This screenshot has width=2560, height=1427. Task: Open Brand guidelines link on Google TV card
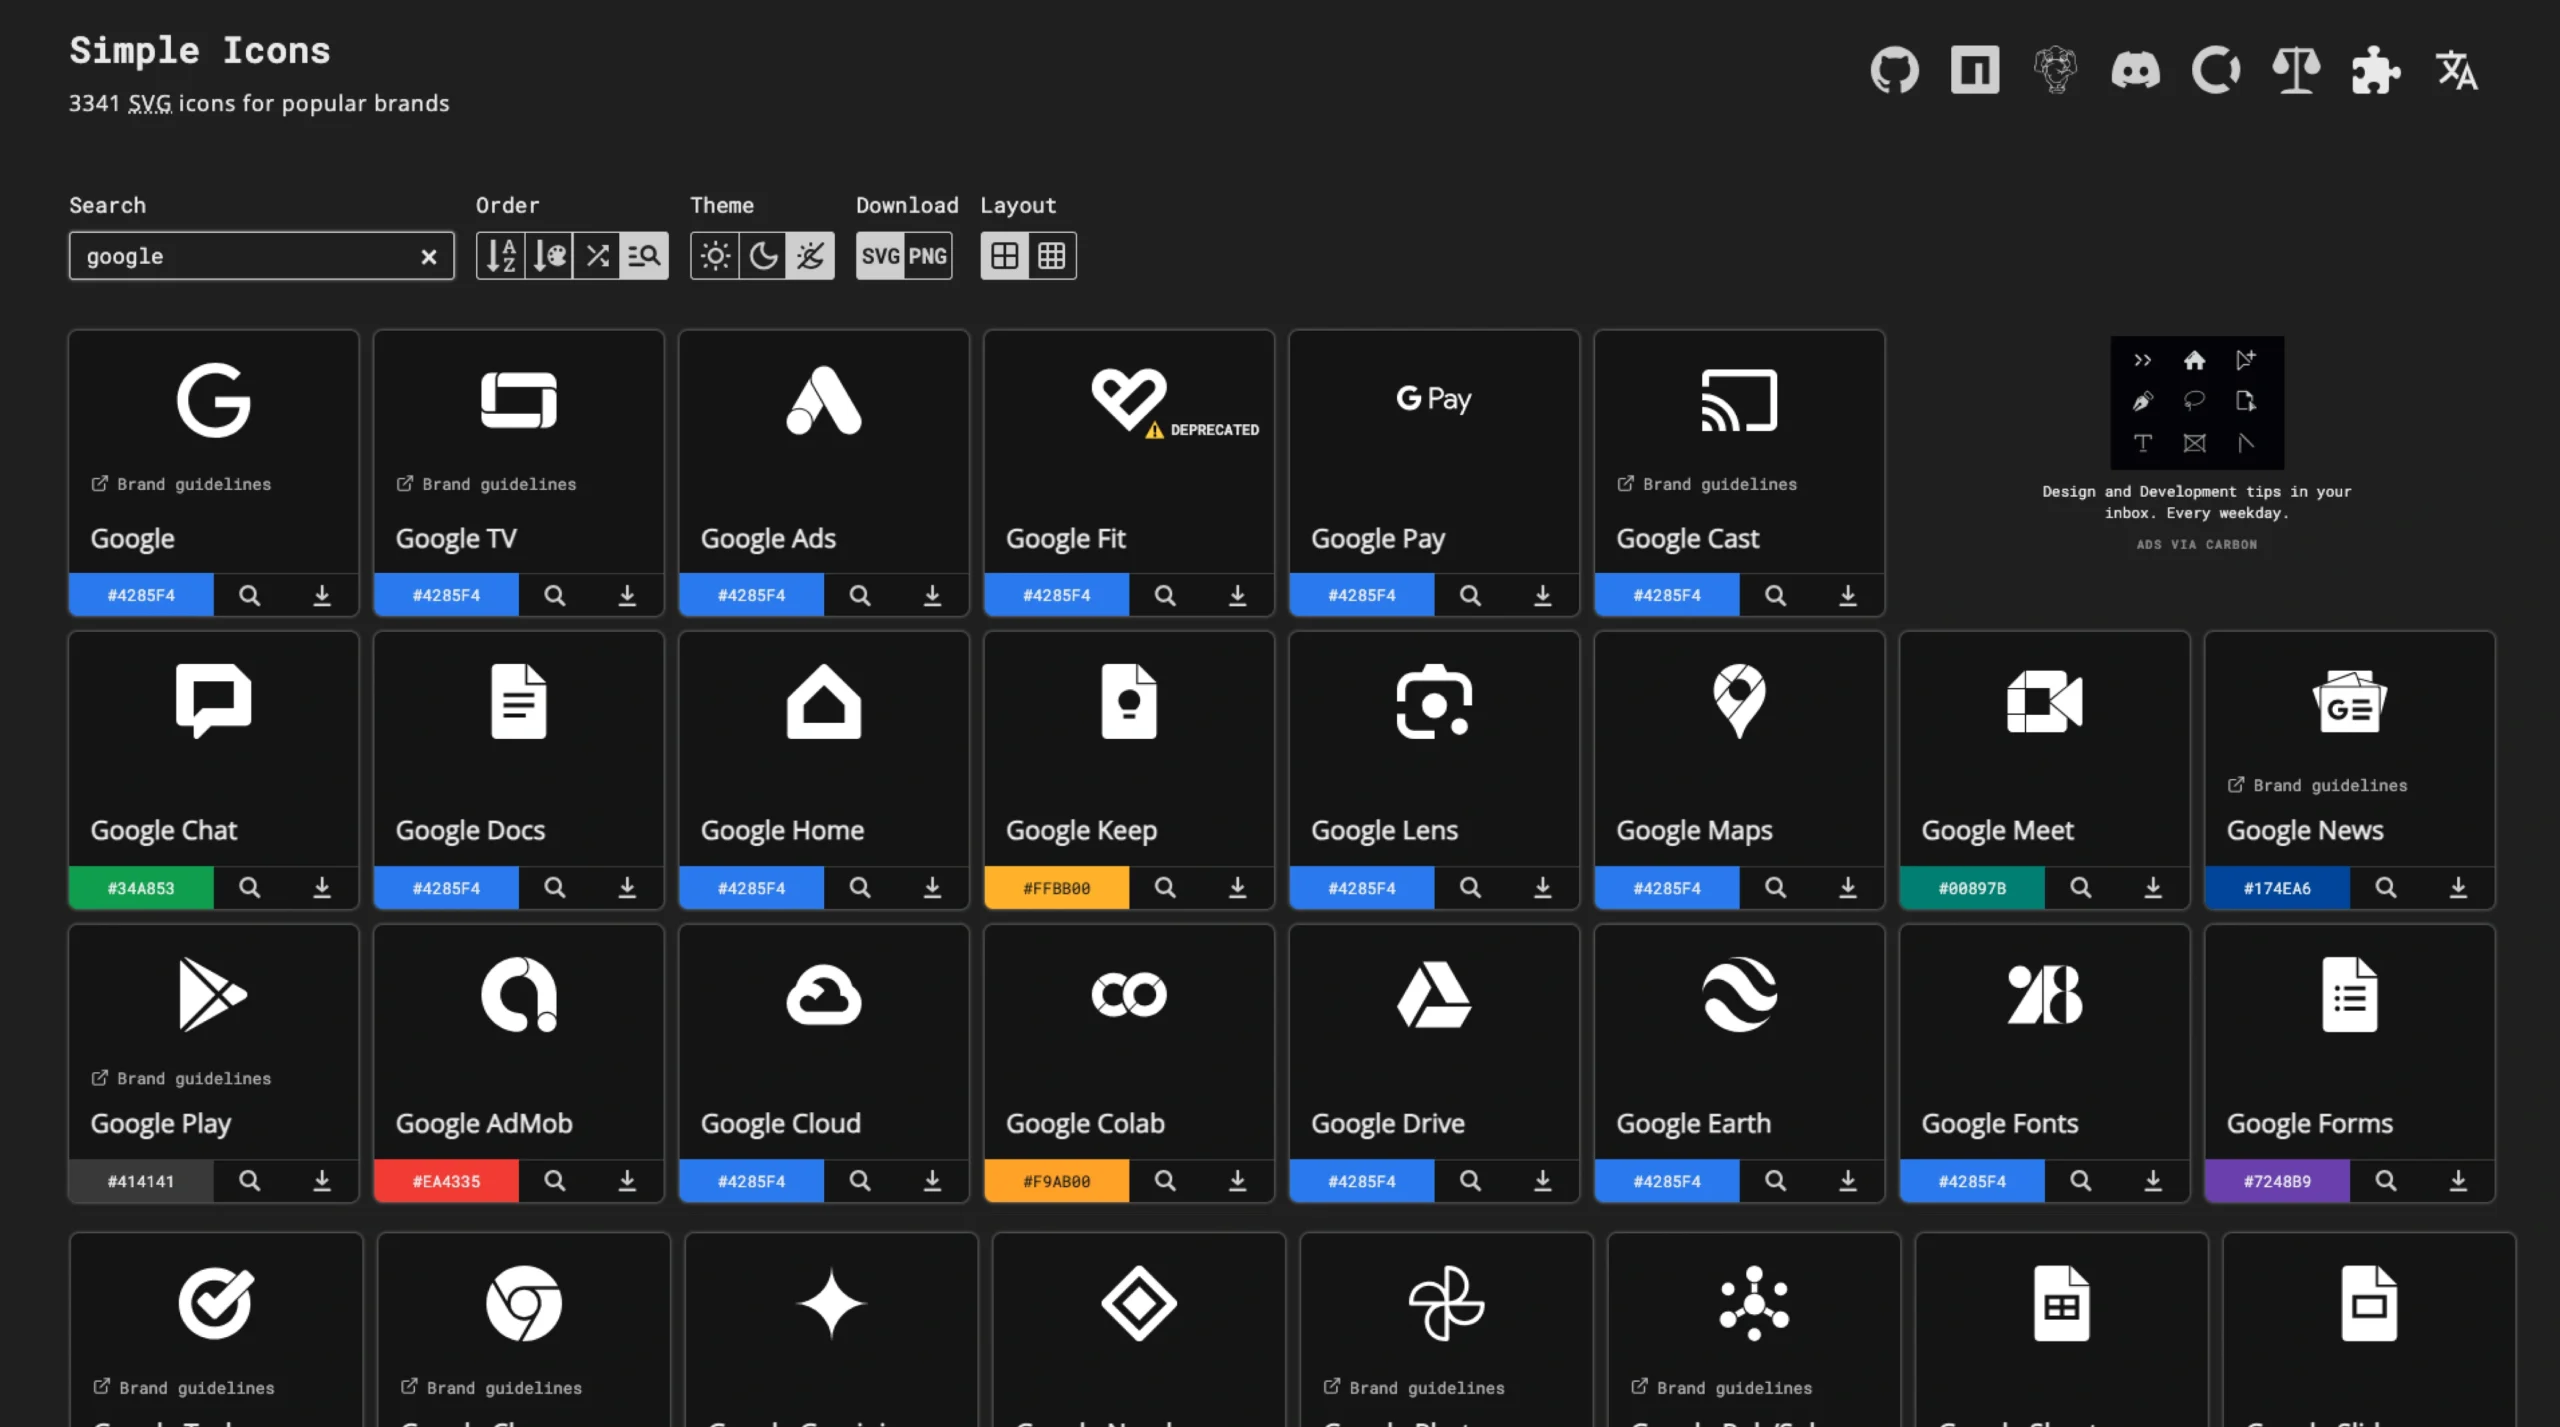pyautogui.click(x=486, y=484)
